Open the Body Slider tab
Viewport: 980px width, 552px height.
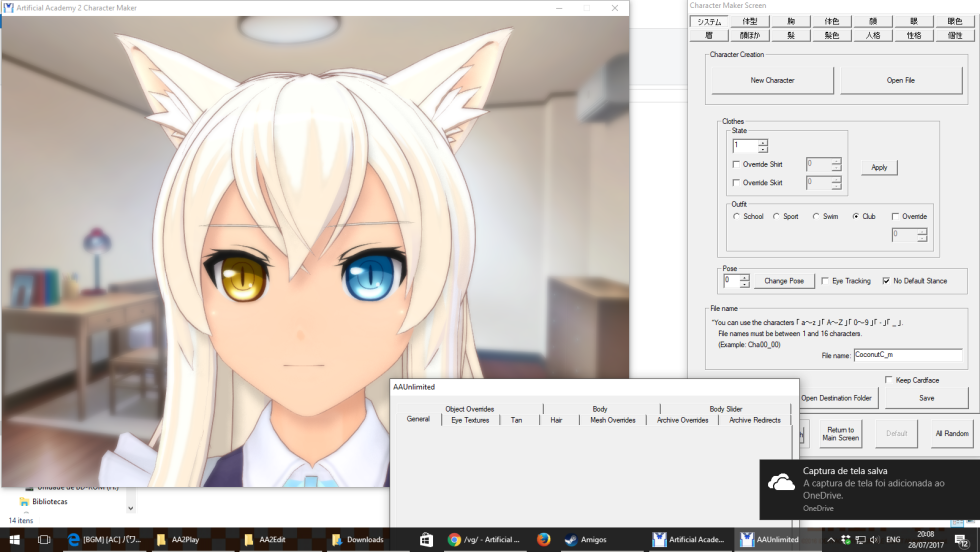pos(725,409)
